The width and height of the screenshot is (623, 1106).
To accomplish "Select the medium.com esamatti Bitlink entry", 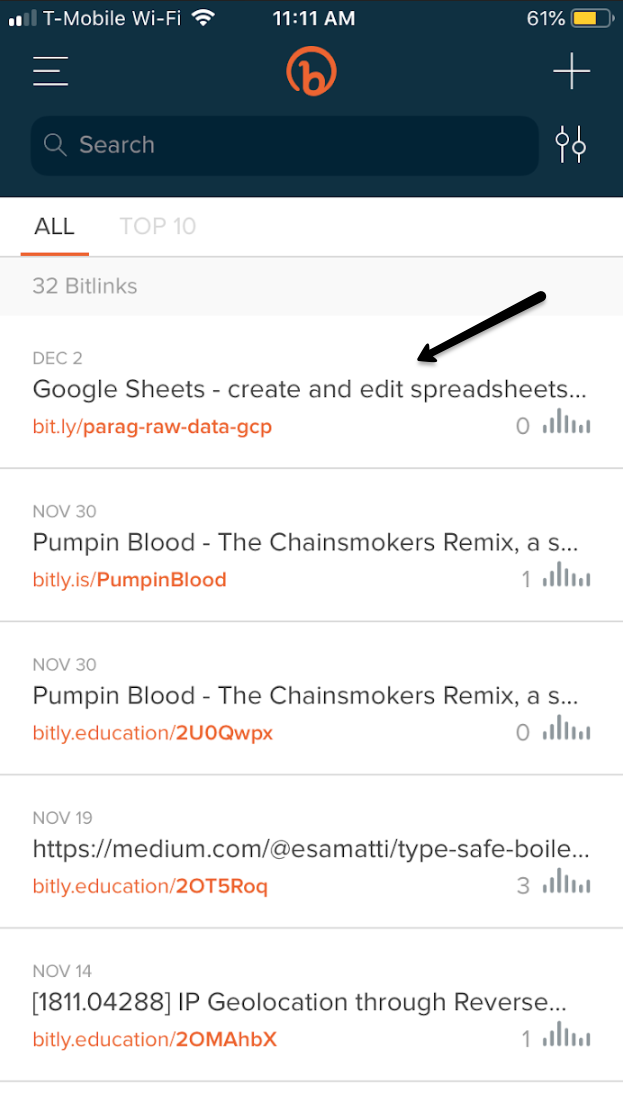I will click(311, 851).
